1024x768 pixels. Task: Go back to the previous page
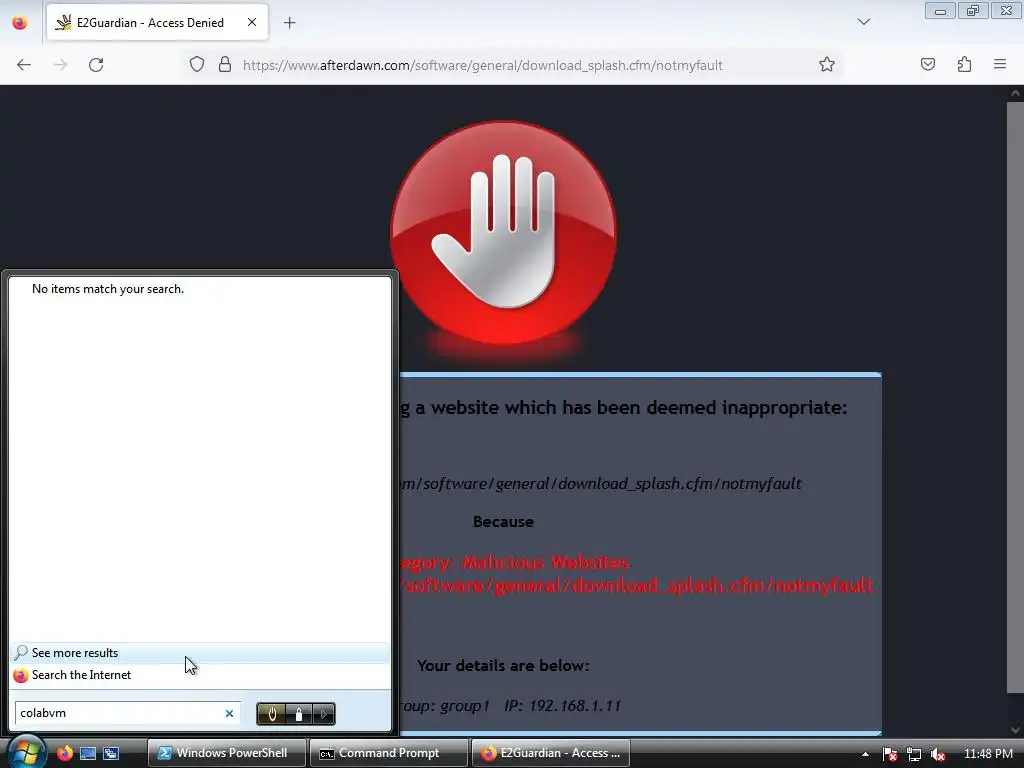[x=24, y=65]
